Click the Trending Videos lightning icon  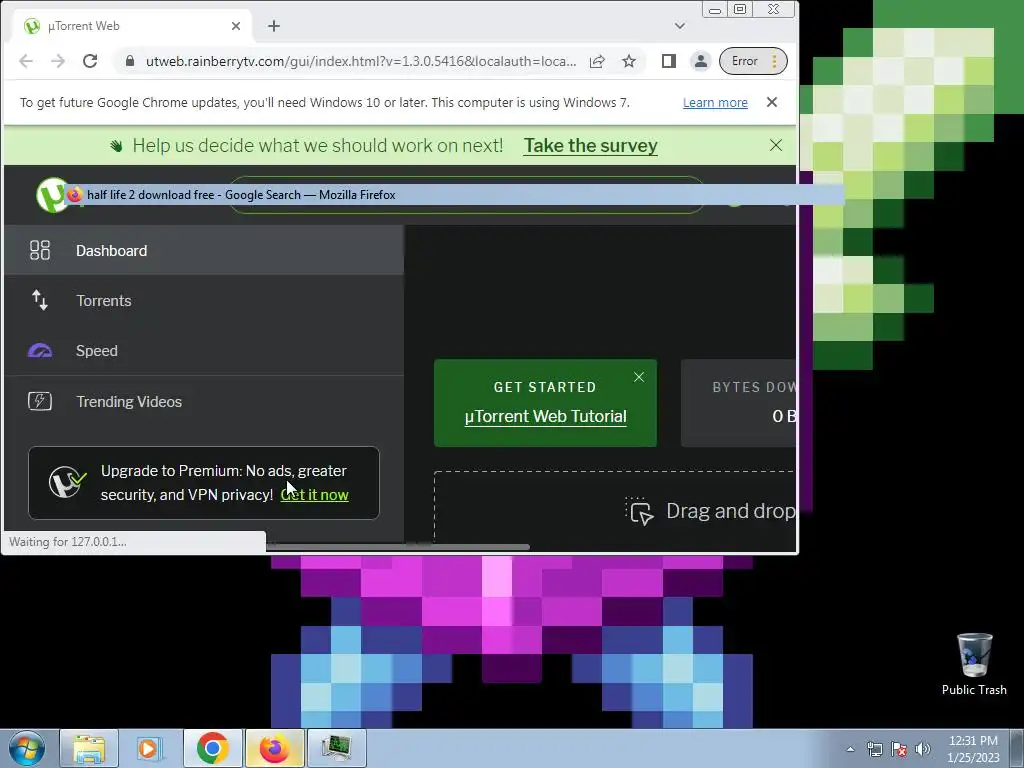tap(40, 401)
